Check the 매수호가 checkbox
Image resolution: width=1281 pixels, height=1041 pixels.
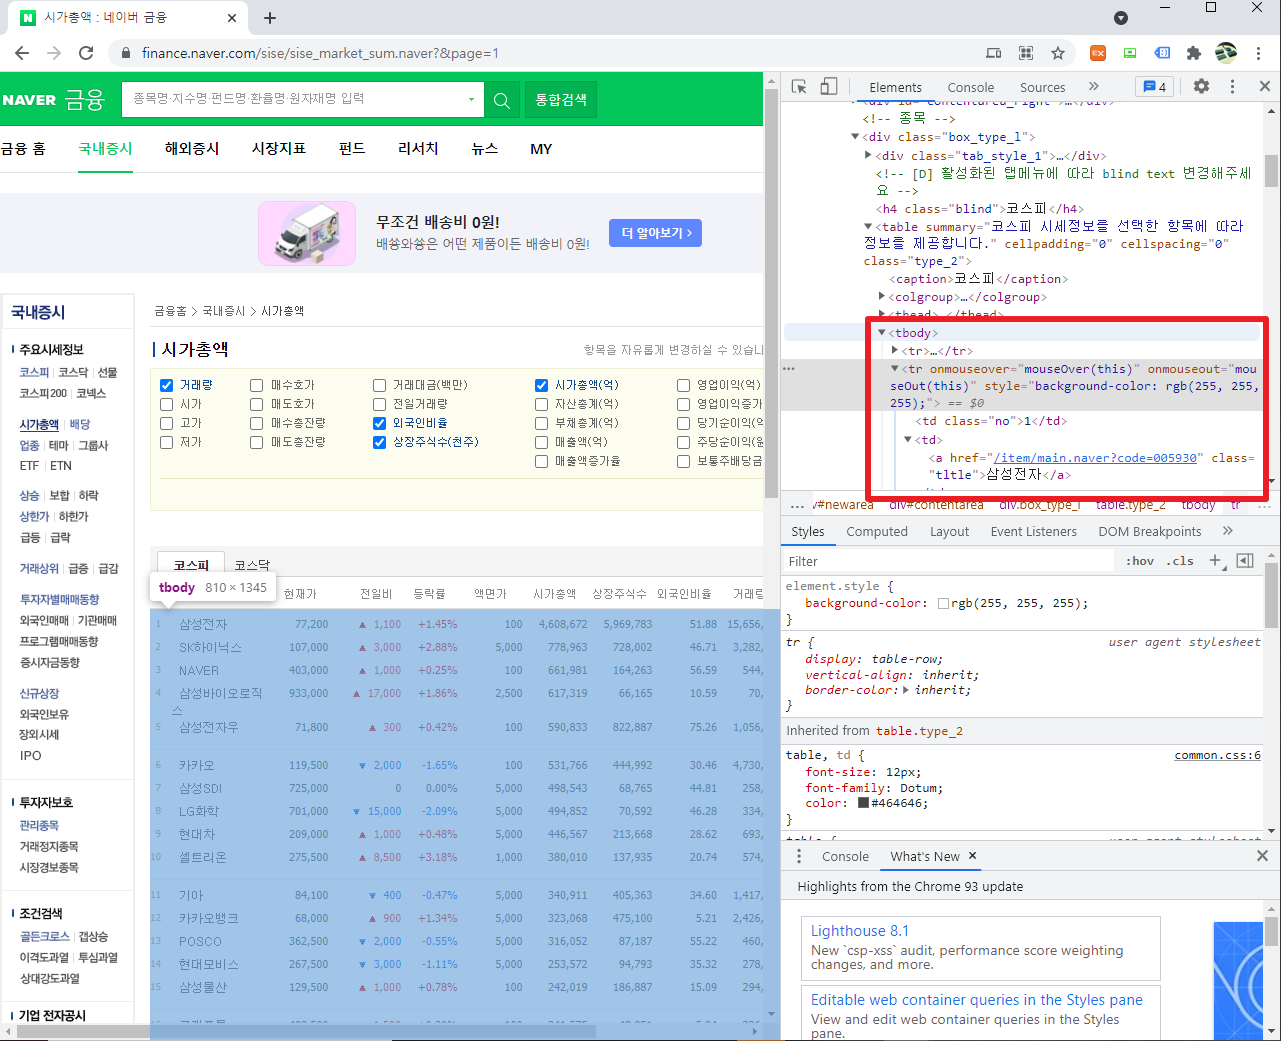point(257,385)
